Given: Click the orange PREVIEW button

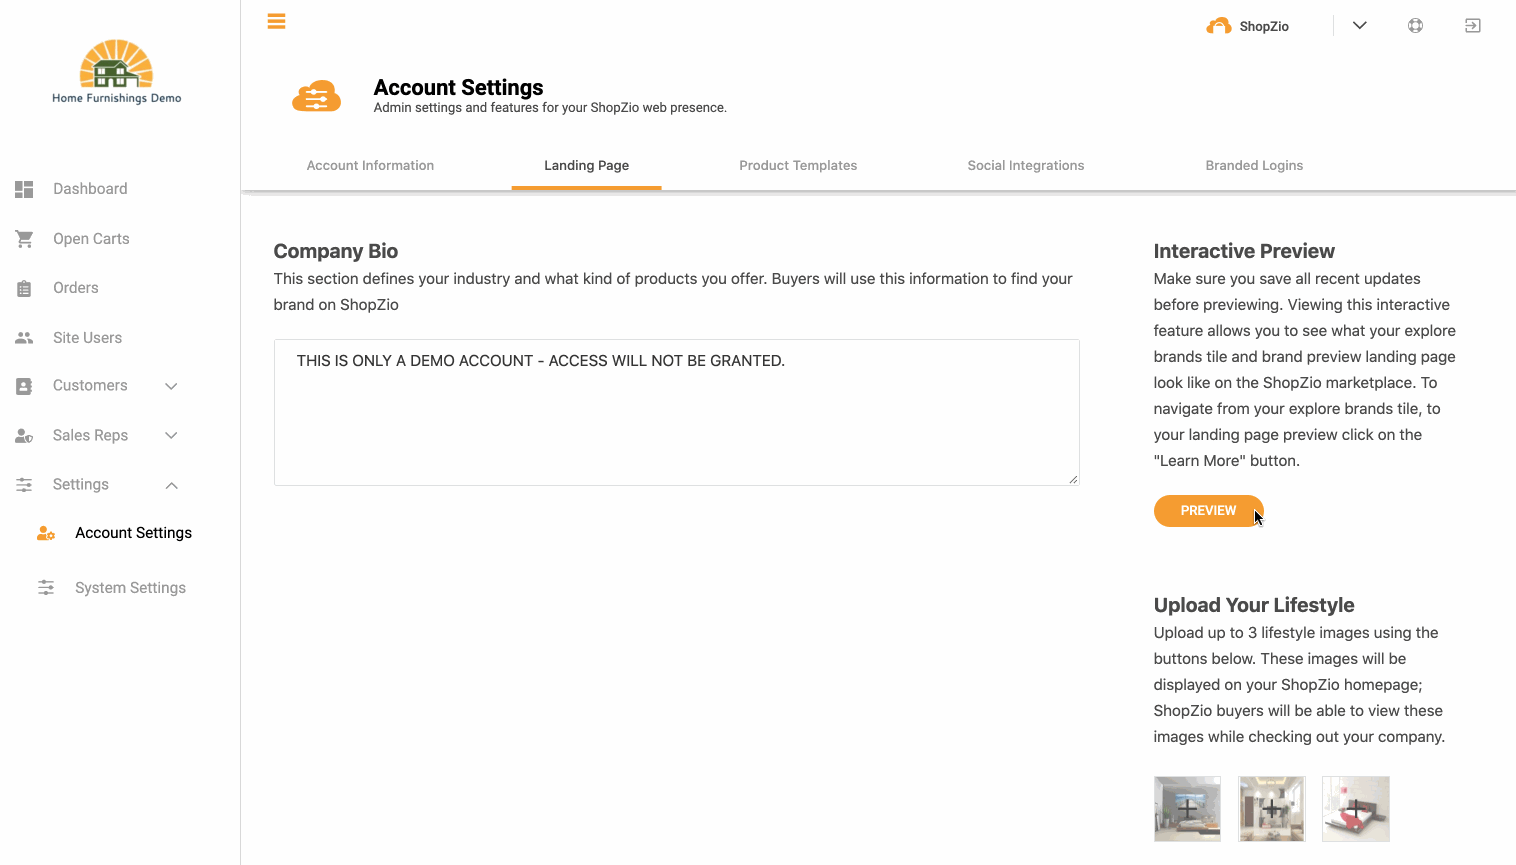Looking at the screenshot, I should 1209,511.
